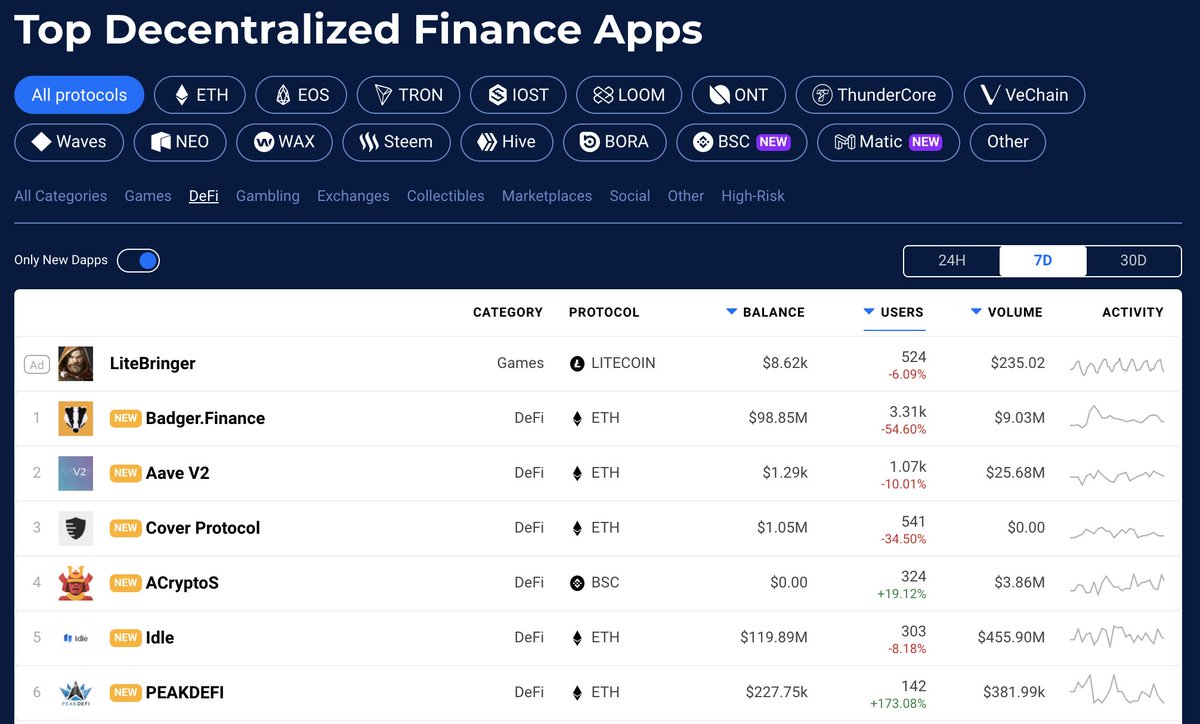Sort the table by BALANCE
Viewport: 1200px width, 724px height.
coord(766,312)
